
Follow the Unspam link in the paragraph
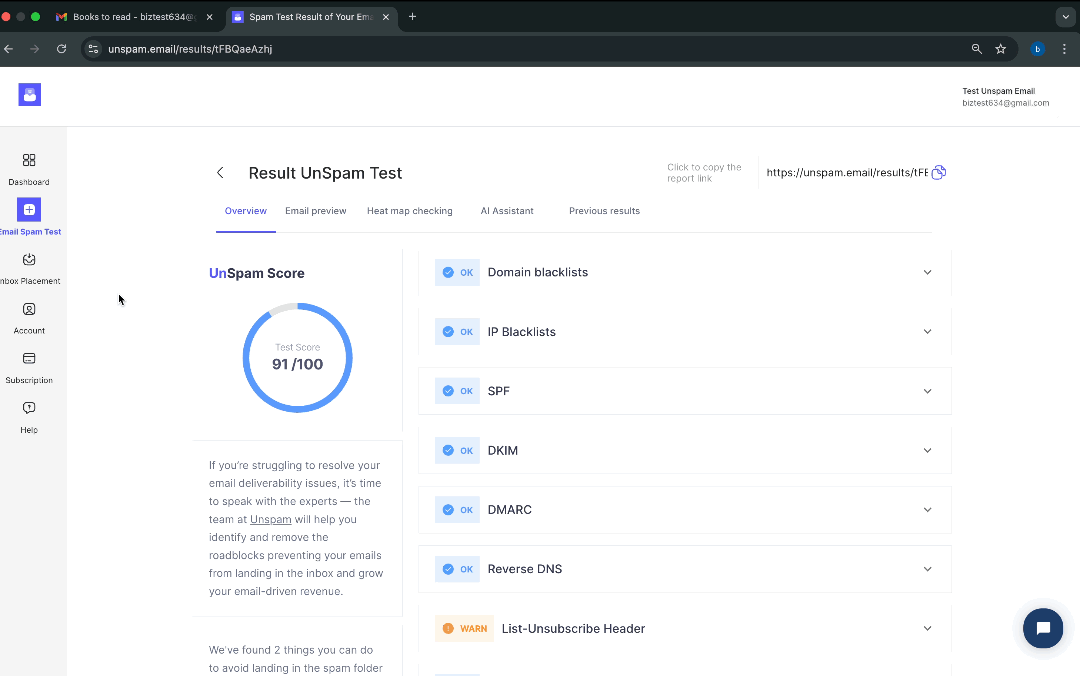tap(271, 520)
